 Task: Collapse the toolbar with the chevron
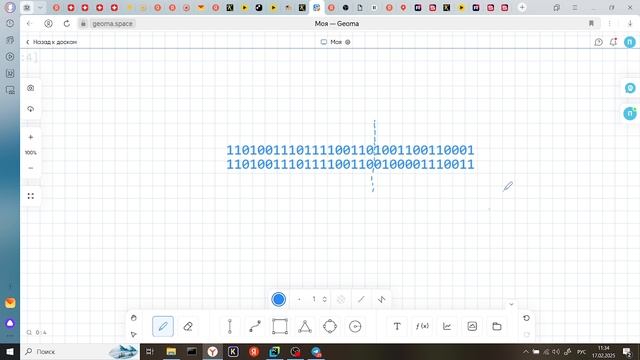[x=511, y=304]
